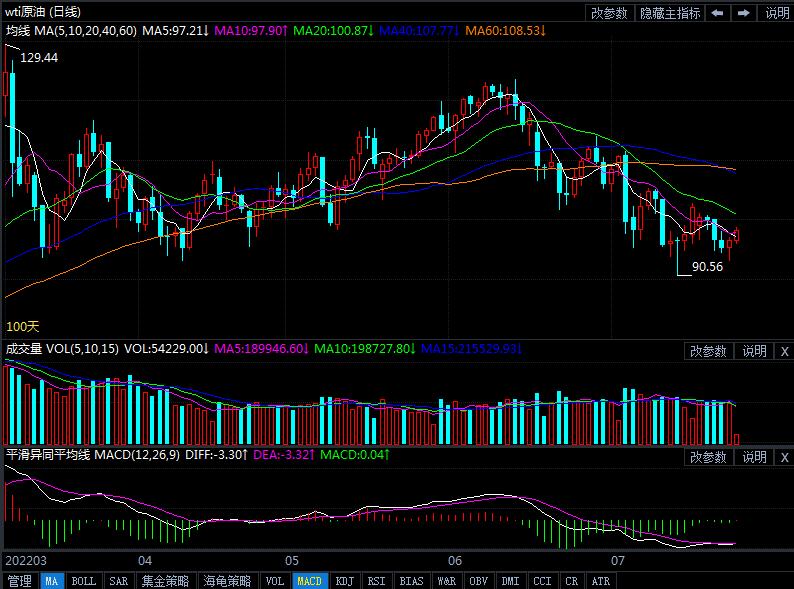Click 改参数 for the main MA chart
794x589 pixels.
click(x=609, y=13)
